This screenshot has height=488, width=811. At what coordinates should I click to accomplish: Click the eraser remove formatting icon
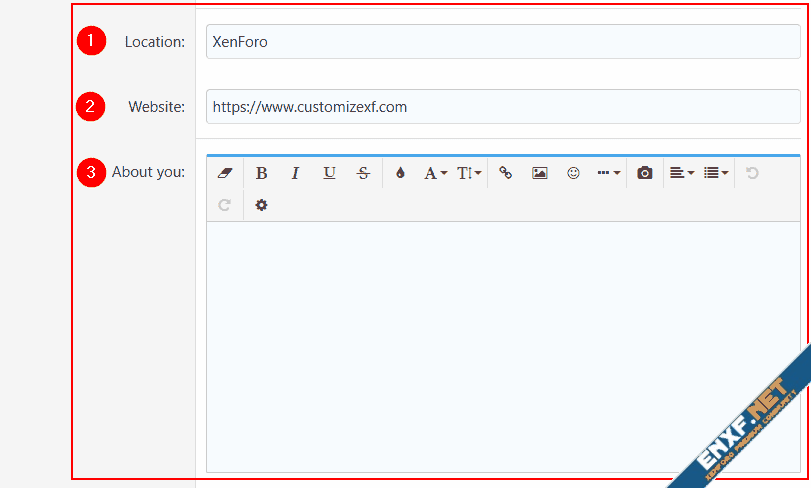[225, 173]
